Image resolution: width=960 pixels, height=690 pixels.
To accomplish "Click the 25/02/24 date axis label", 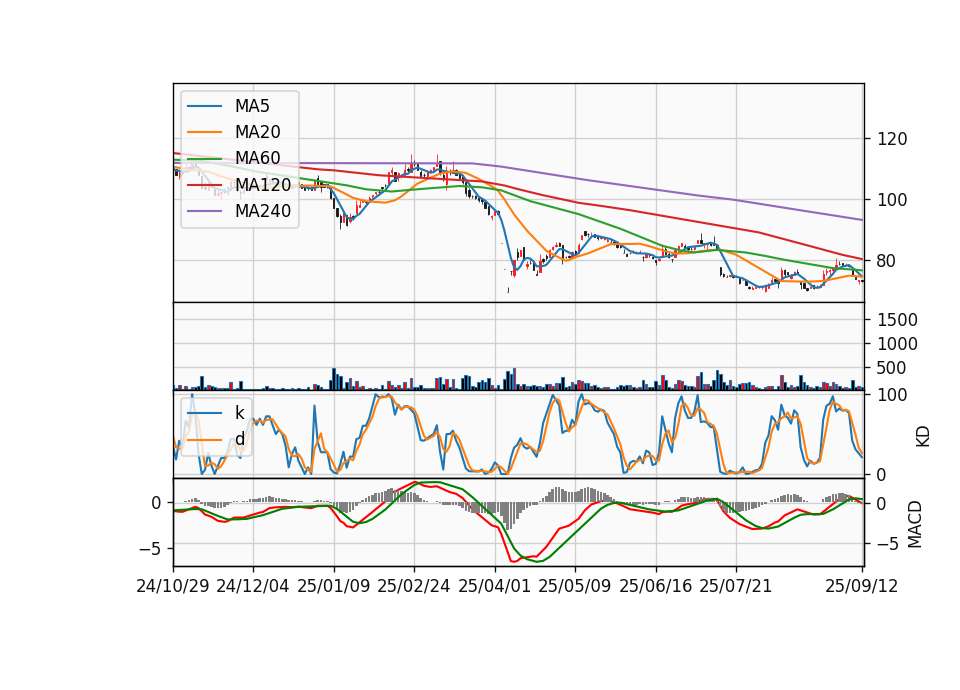I will click(414, 586).
